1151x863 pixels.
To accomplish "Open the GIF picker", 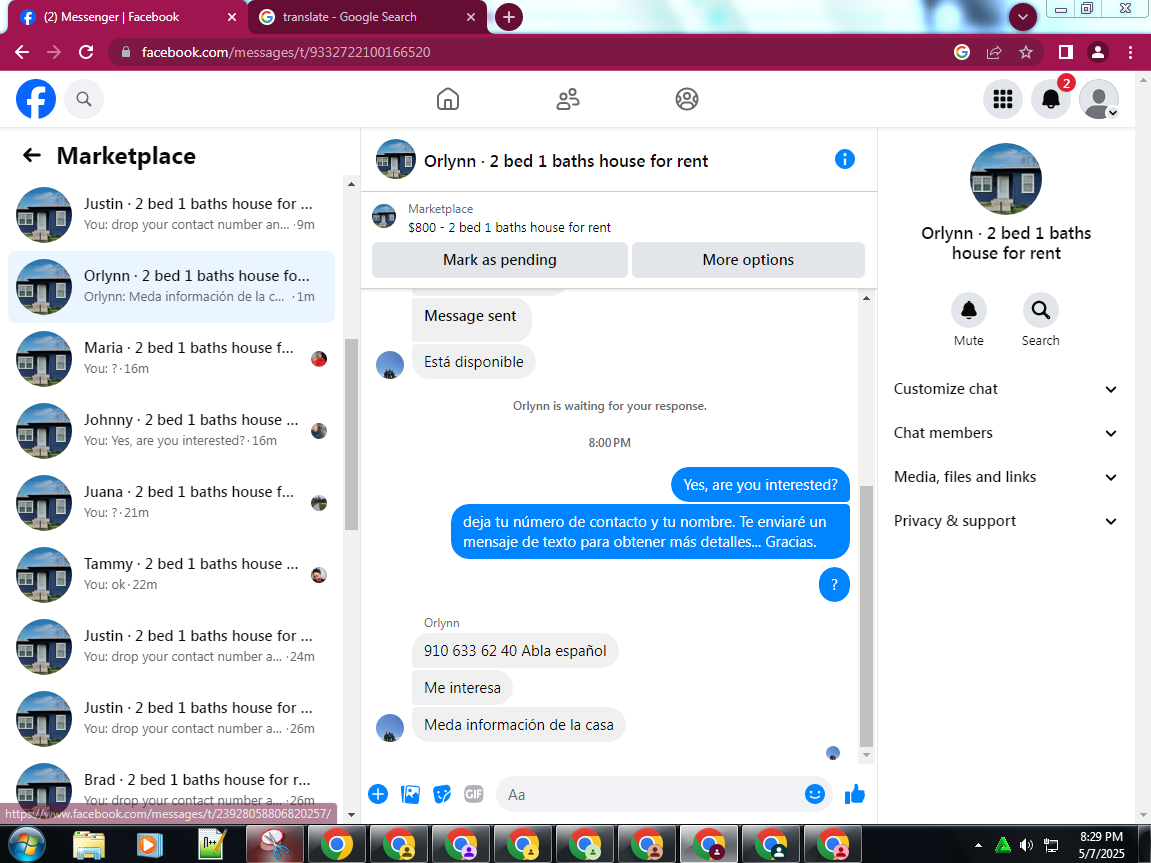I will [x=473, y=794].
